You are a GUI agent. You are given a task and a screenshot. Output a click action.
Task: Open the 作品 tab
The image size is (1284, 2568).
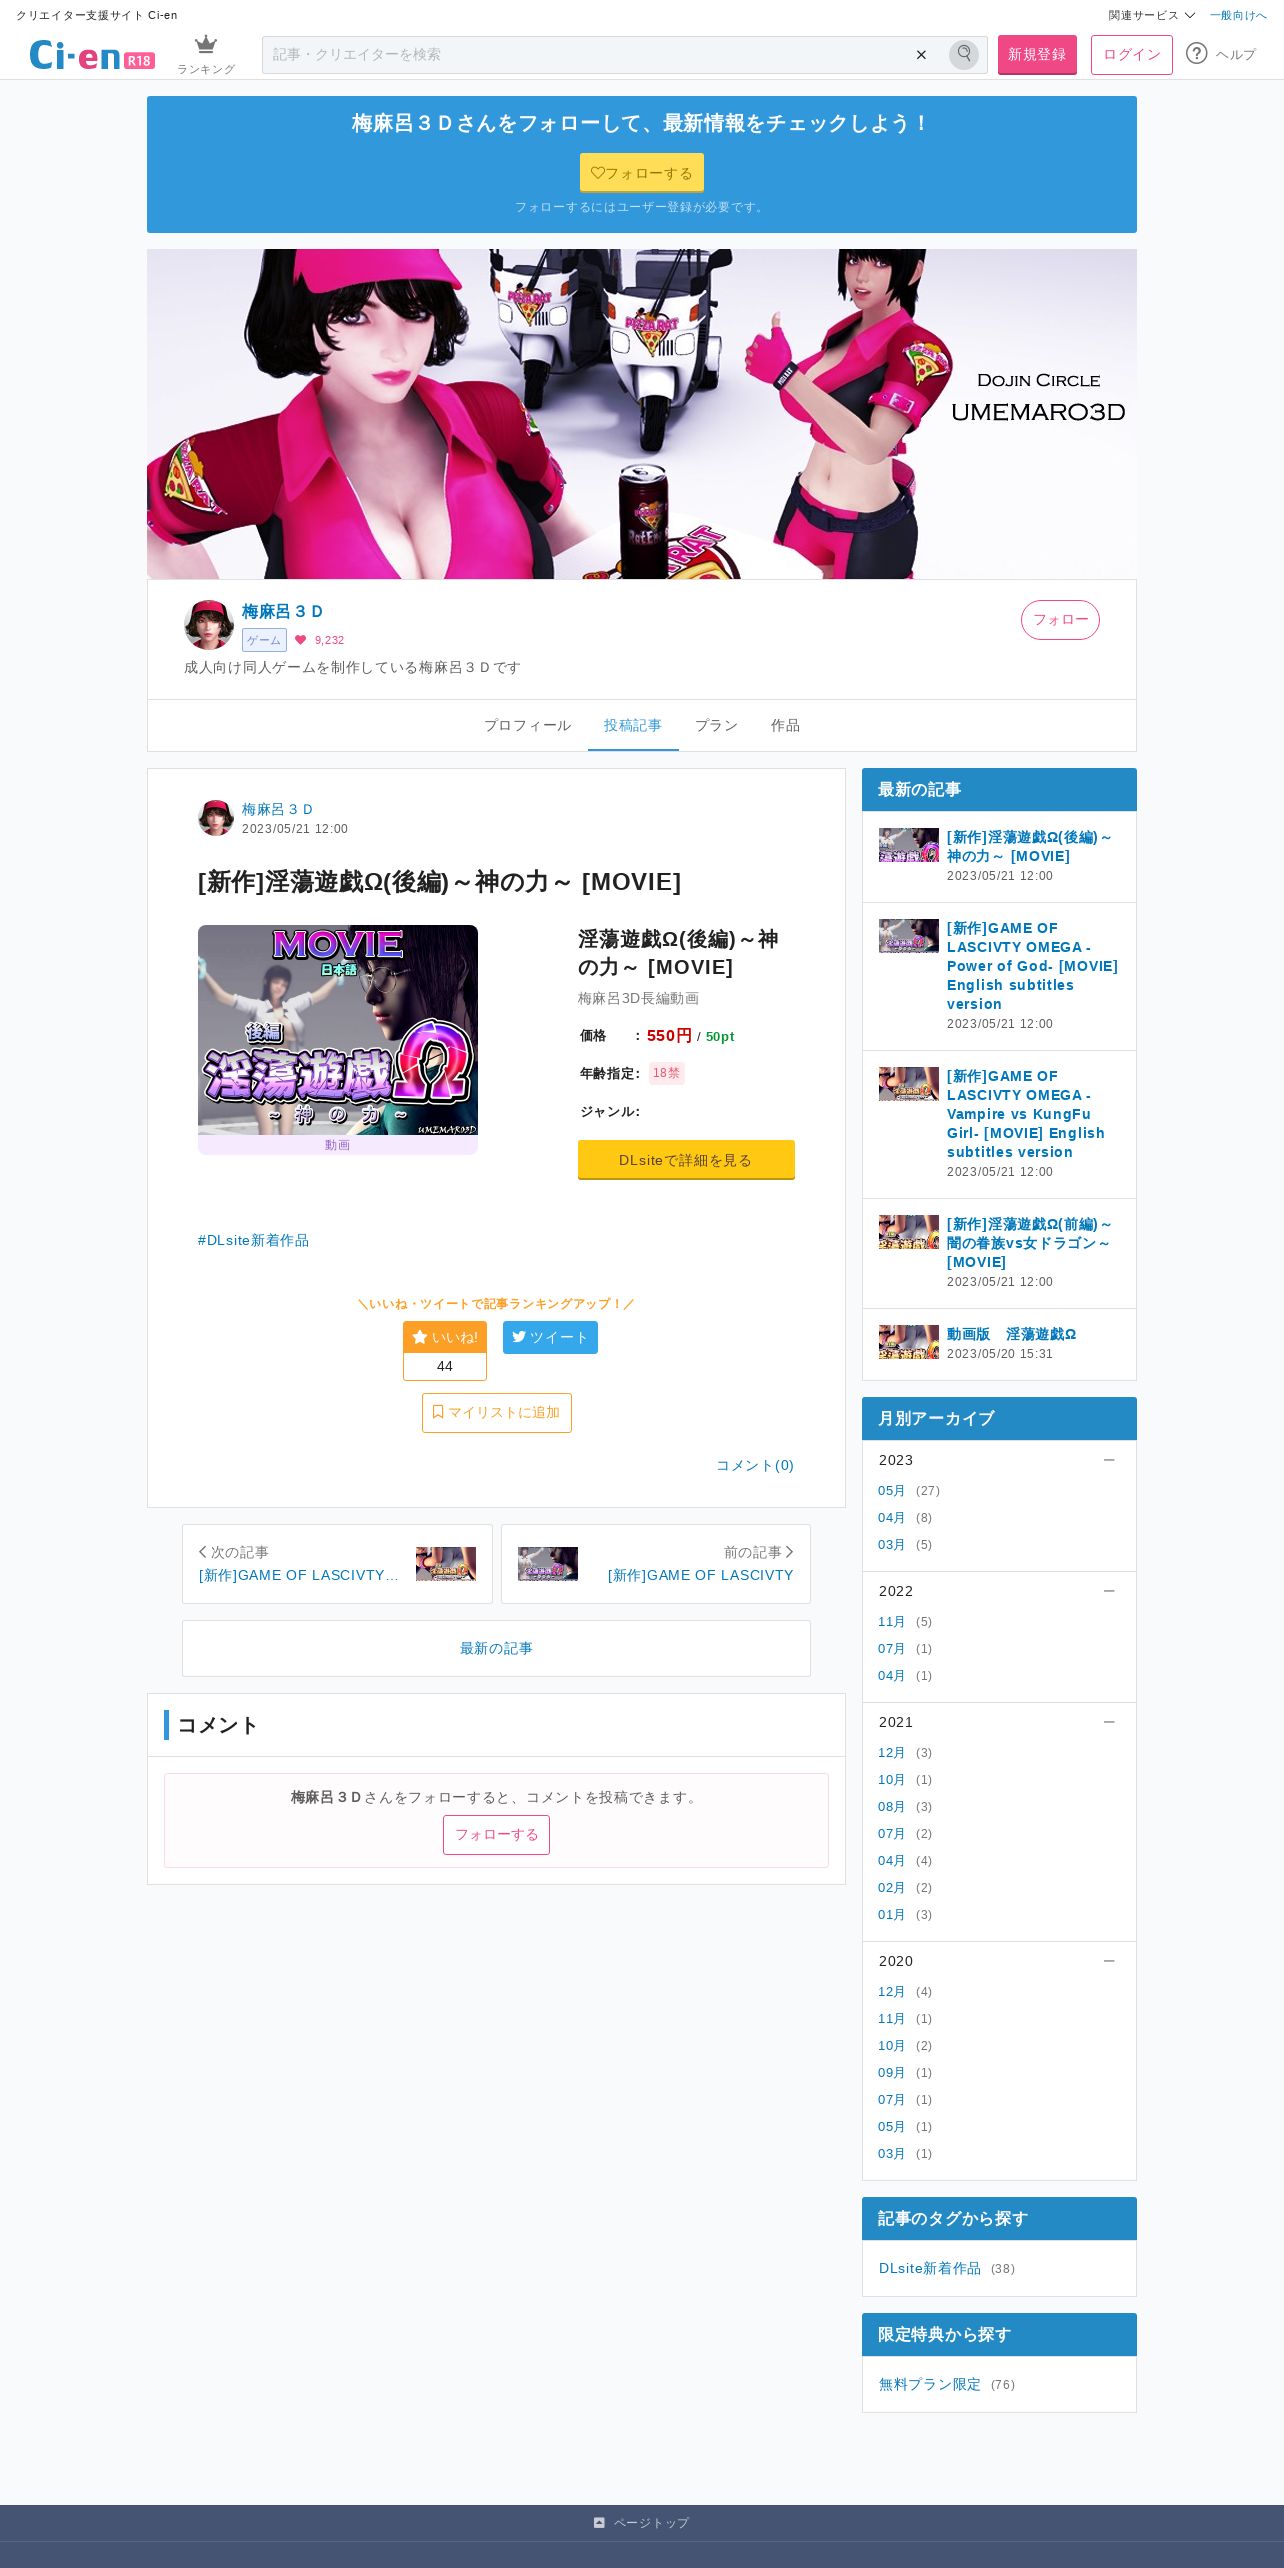785,725
